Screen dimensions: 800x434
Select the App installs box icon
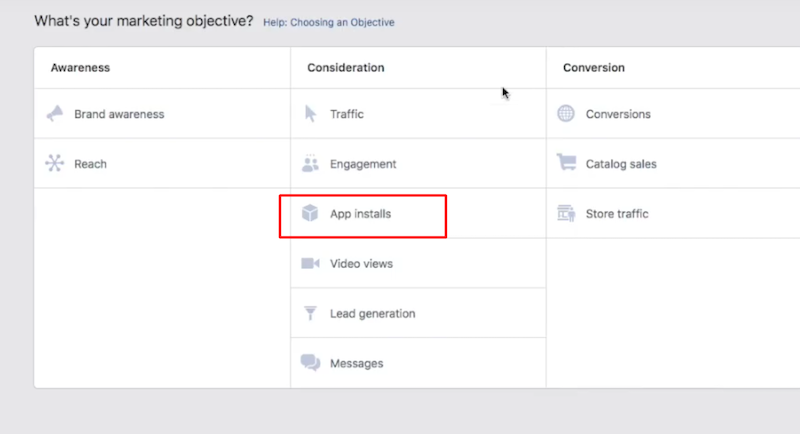click(310, 214)
